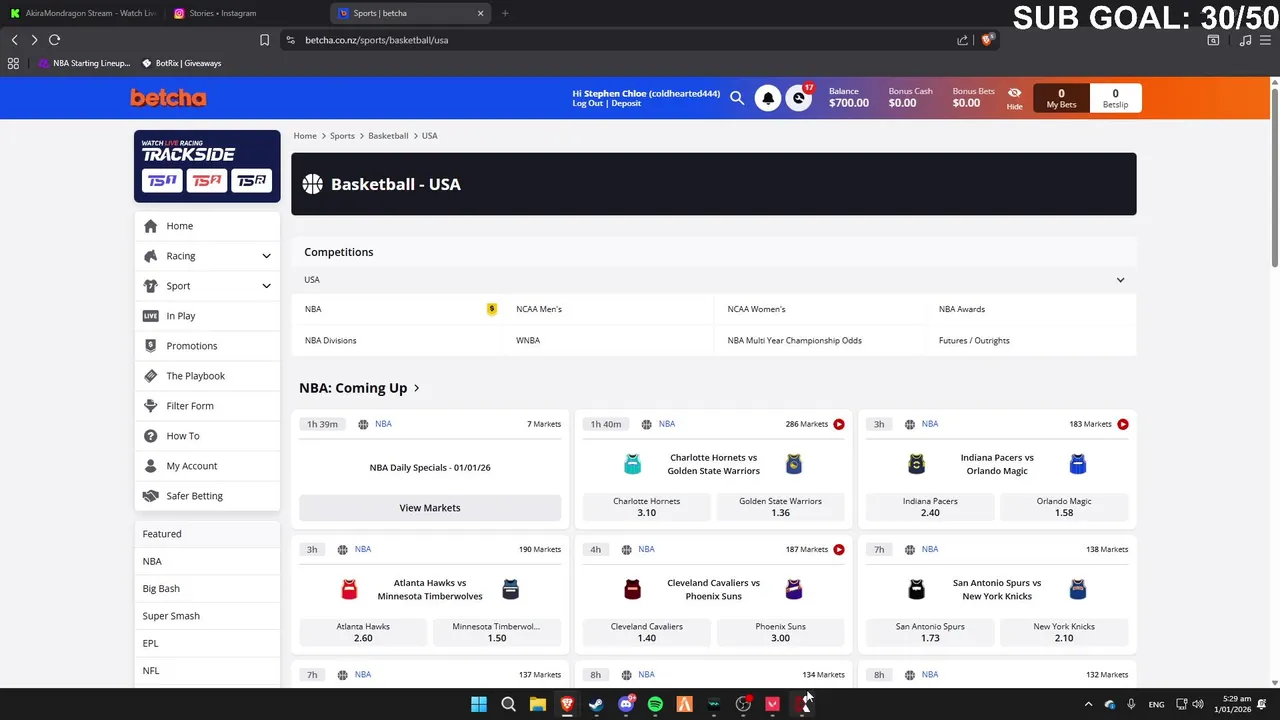
Task: Open the Trackside live racing banner
Action: pos(207,166)
